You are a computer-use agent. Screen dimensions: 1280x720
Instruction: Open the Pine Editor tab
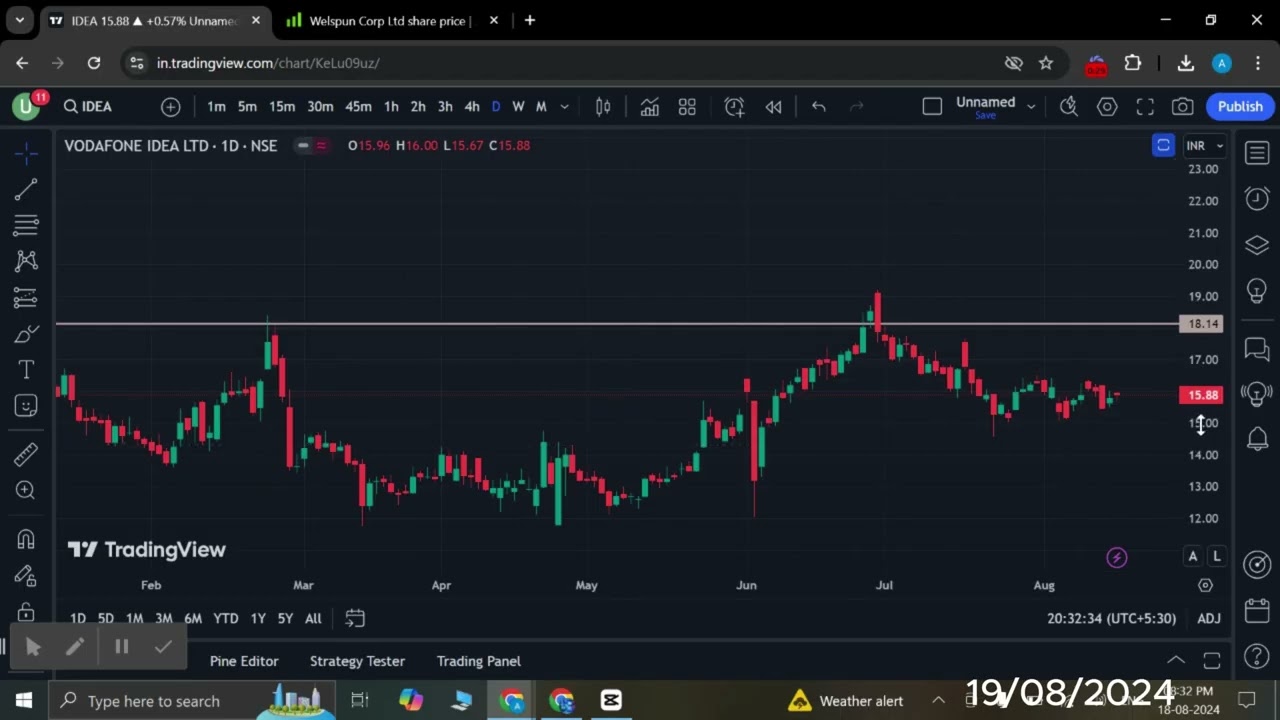pyautogui.click(x=244, y=661)
